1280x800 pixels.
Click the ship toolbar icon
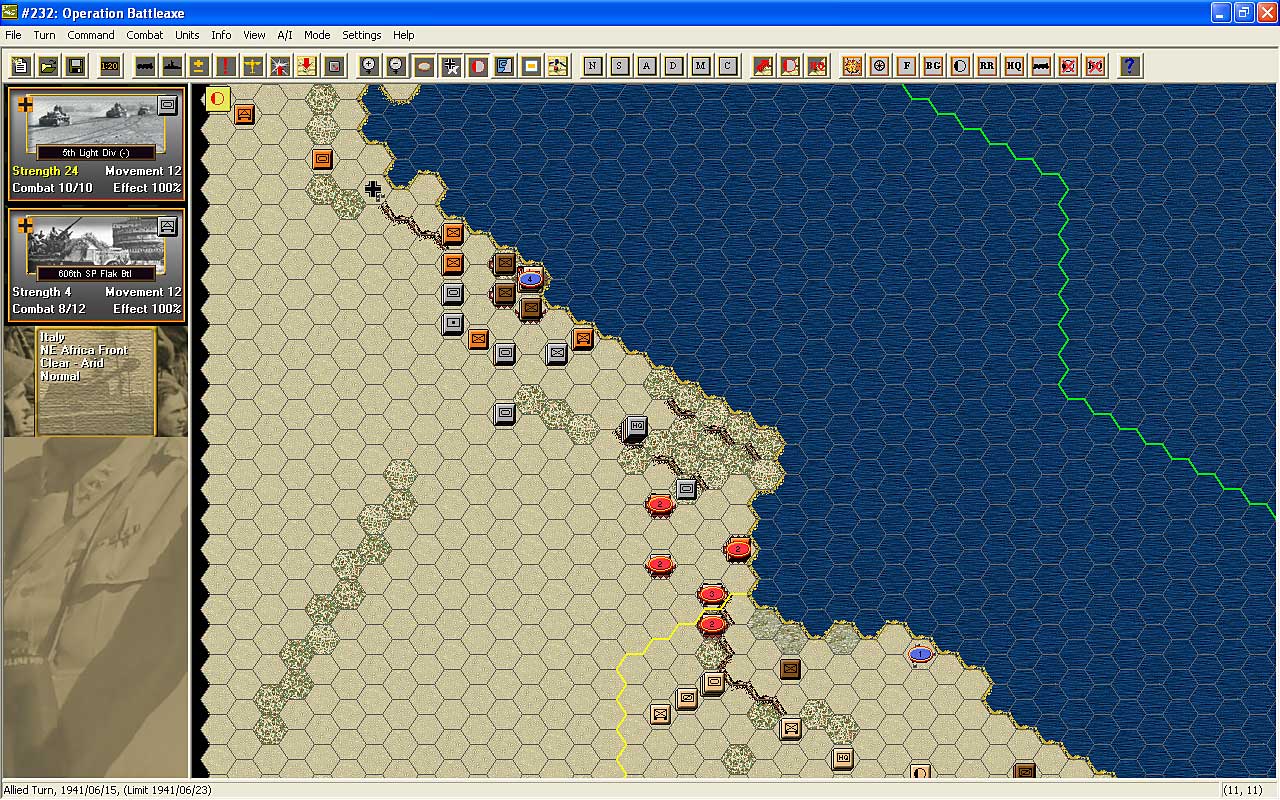tap(172, 66)
